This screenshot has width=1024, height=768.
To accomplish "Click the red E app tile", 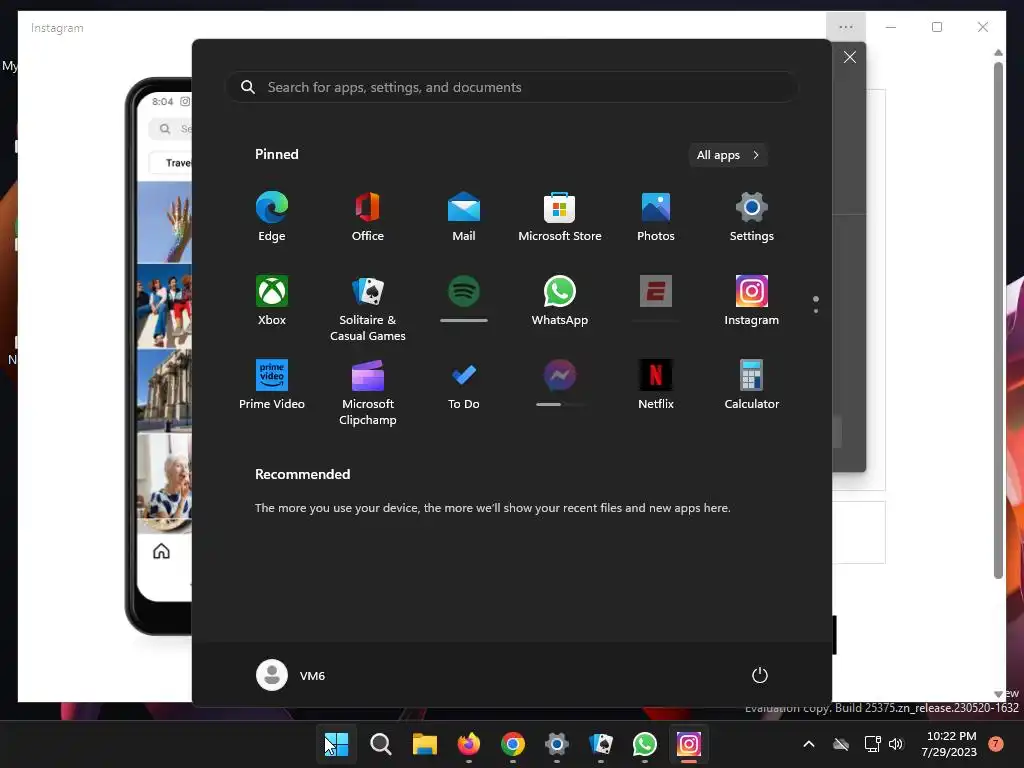I will [656, 291].
